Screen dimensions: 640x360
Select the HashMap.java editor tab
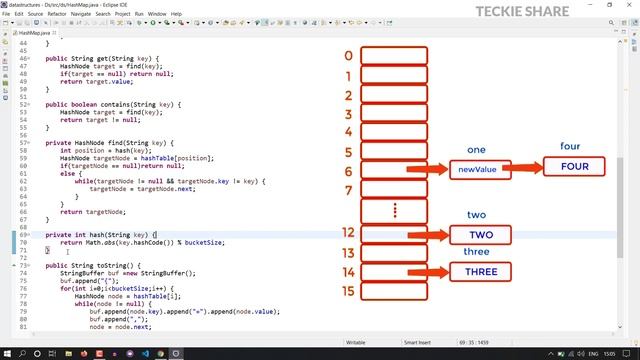click(x=34, y=33)
